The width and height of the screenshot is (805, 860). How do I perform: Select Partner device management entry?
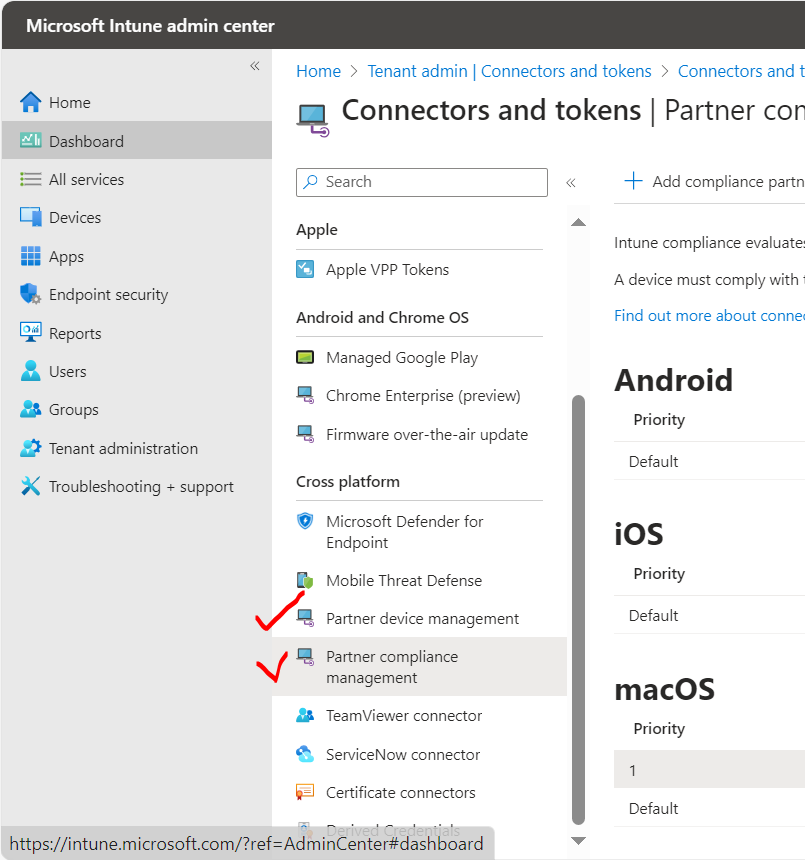[419, 618]
